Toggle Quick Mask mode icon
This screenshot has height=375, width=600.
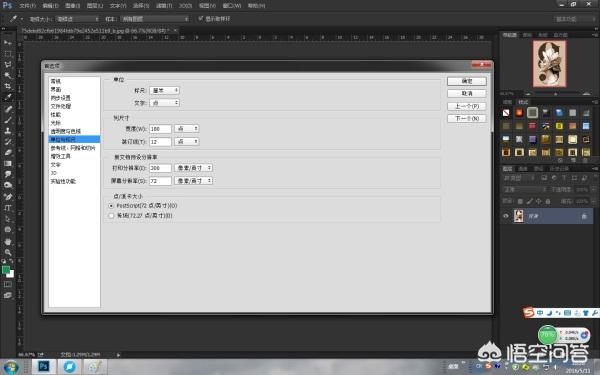pos(8,284)
